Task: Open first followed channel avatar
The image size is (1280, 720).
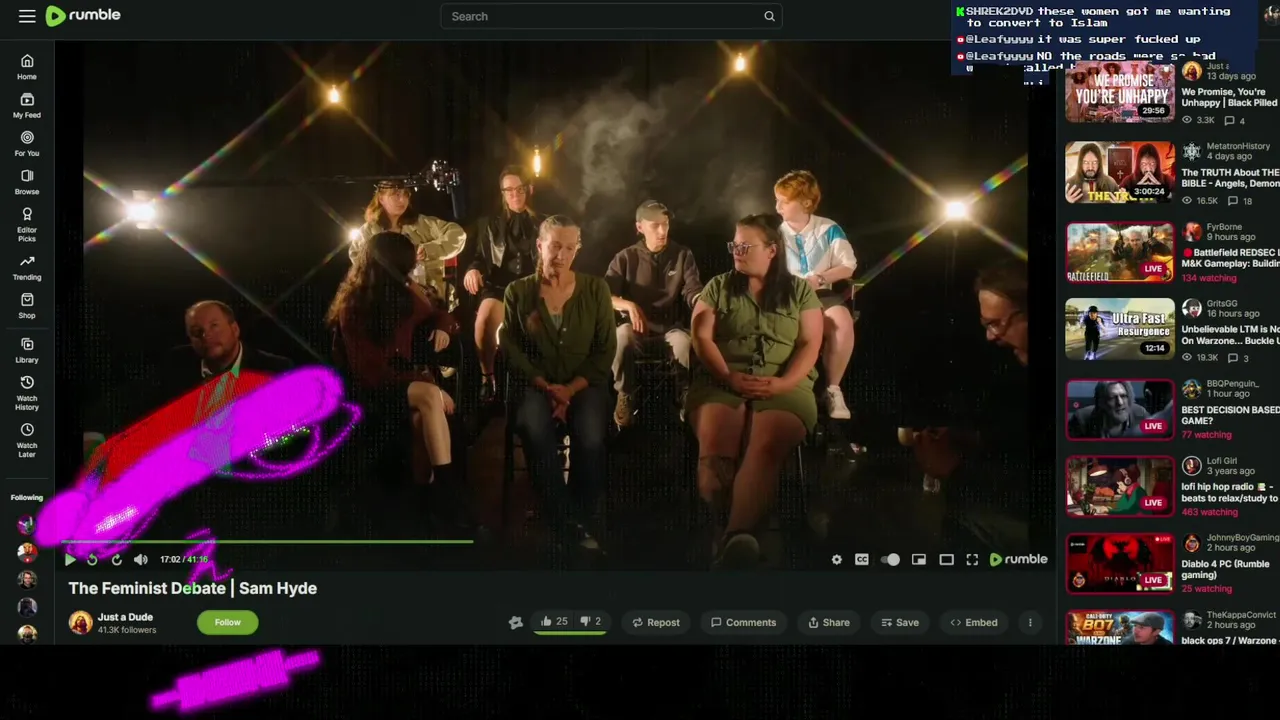Action: click(27, 524)
